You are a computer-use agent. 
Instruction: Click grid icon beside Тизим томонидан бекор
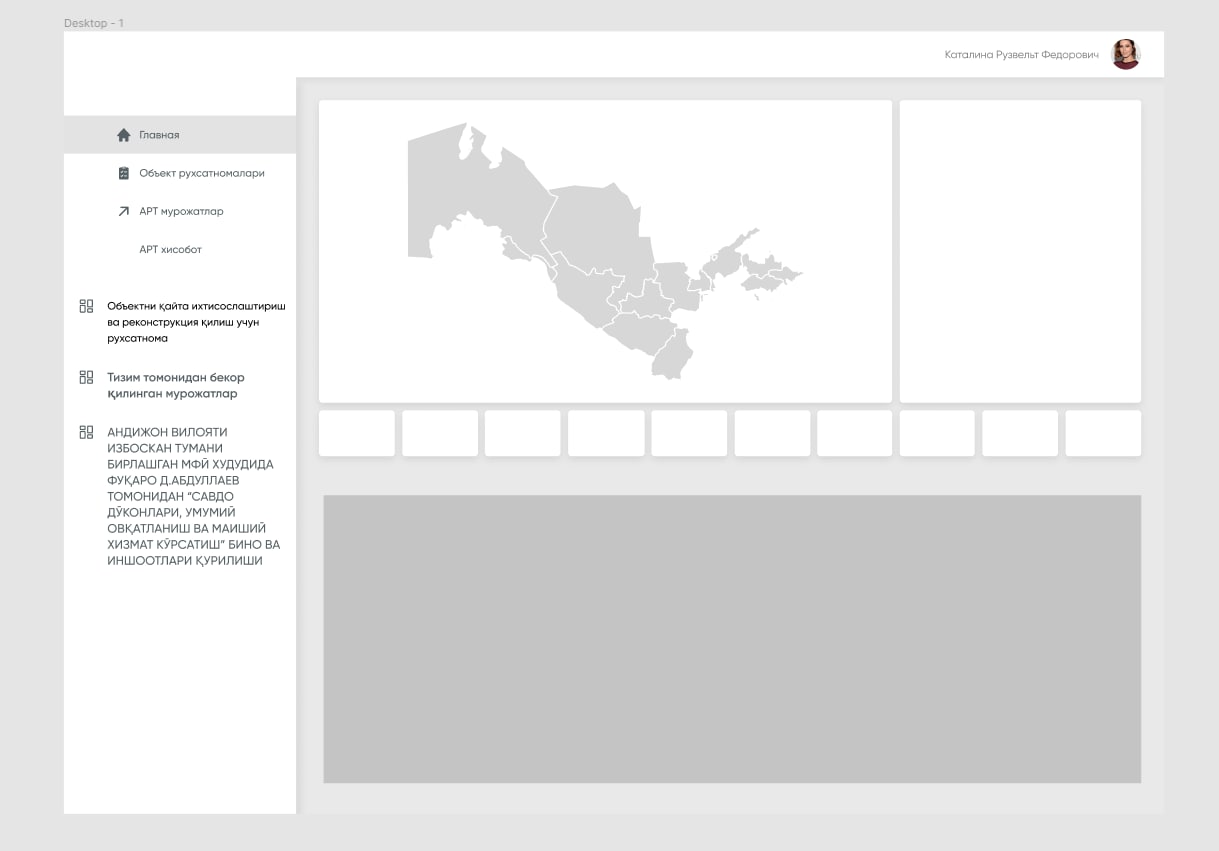click(86, 377)
